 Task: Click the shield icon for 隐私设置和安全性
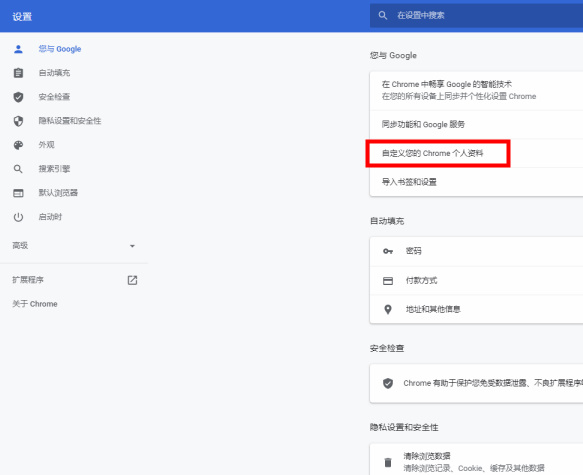18,121
